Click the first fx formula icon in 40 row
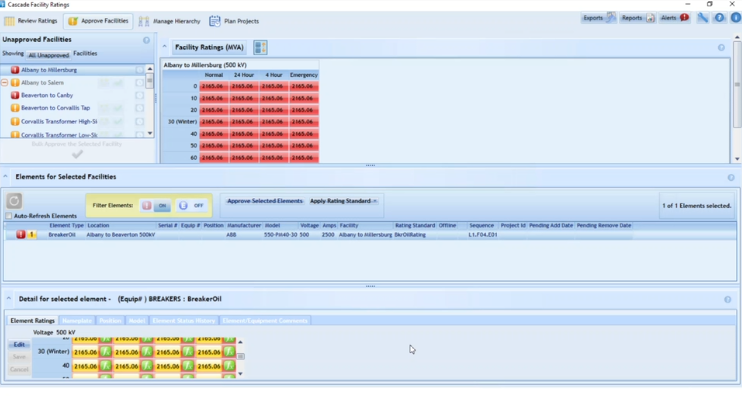This screenshot has width=742, height=396. click(106, 366)
